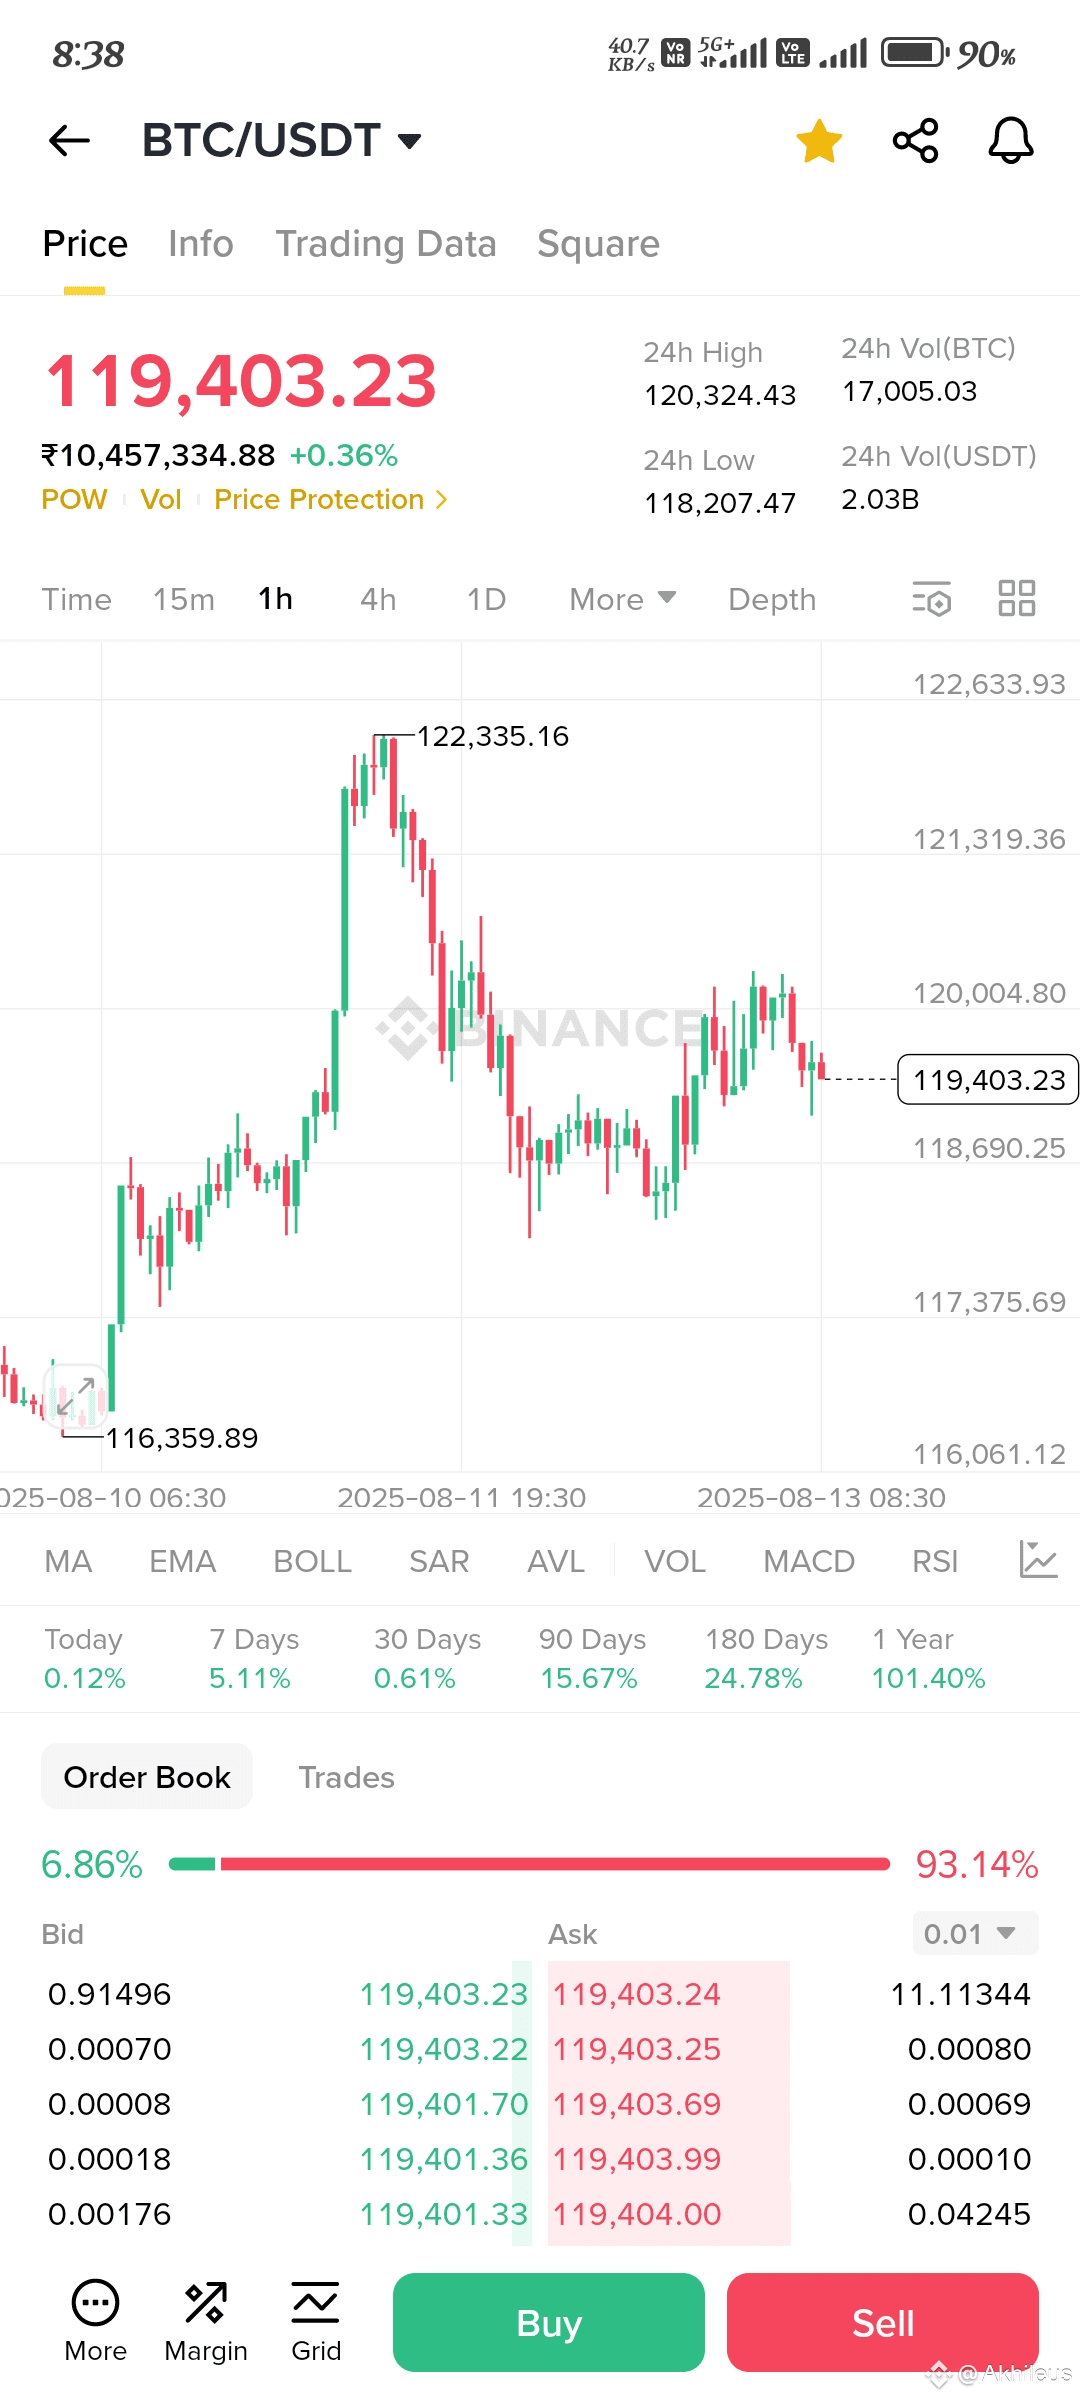
Task: Open Margin trading icon
Action: coord(206,2321)
